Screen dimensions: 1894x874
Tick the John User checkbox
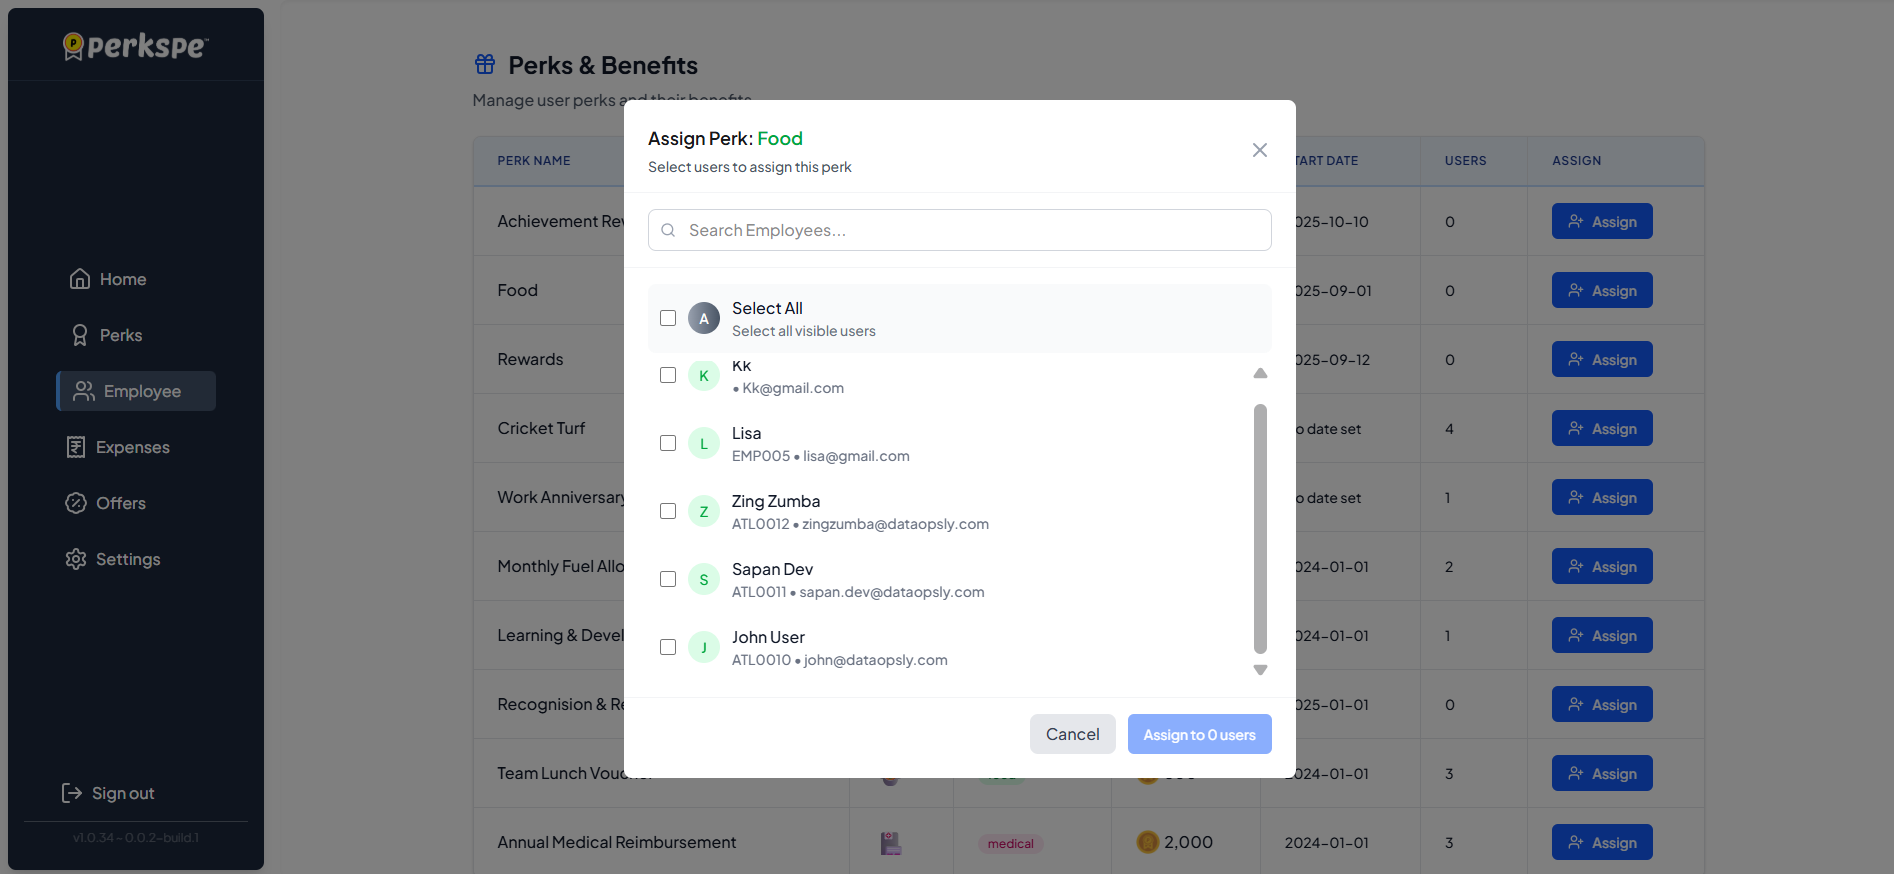coord(668,647)
